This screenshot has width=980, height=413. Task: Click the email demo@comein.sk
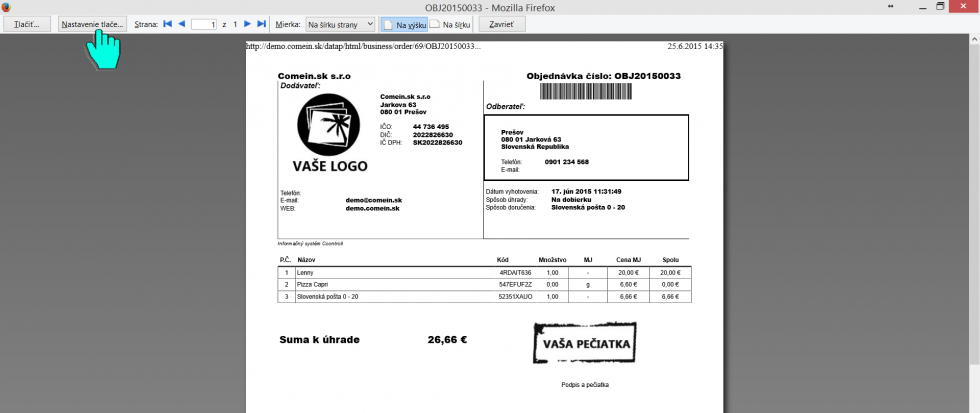pyautogui.click(x=374, y=201)
